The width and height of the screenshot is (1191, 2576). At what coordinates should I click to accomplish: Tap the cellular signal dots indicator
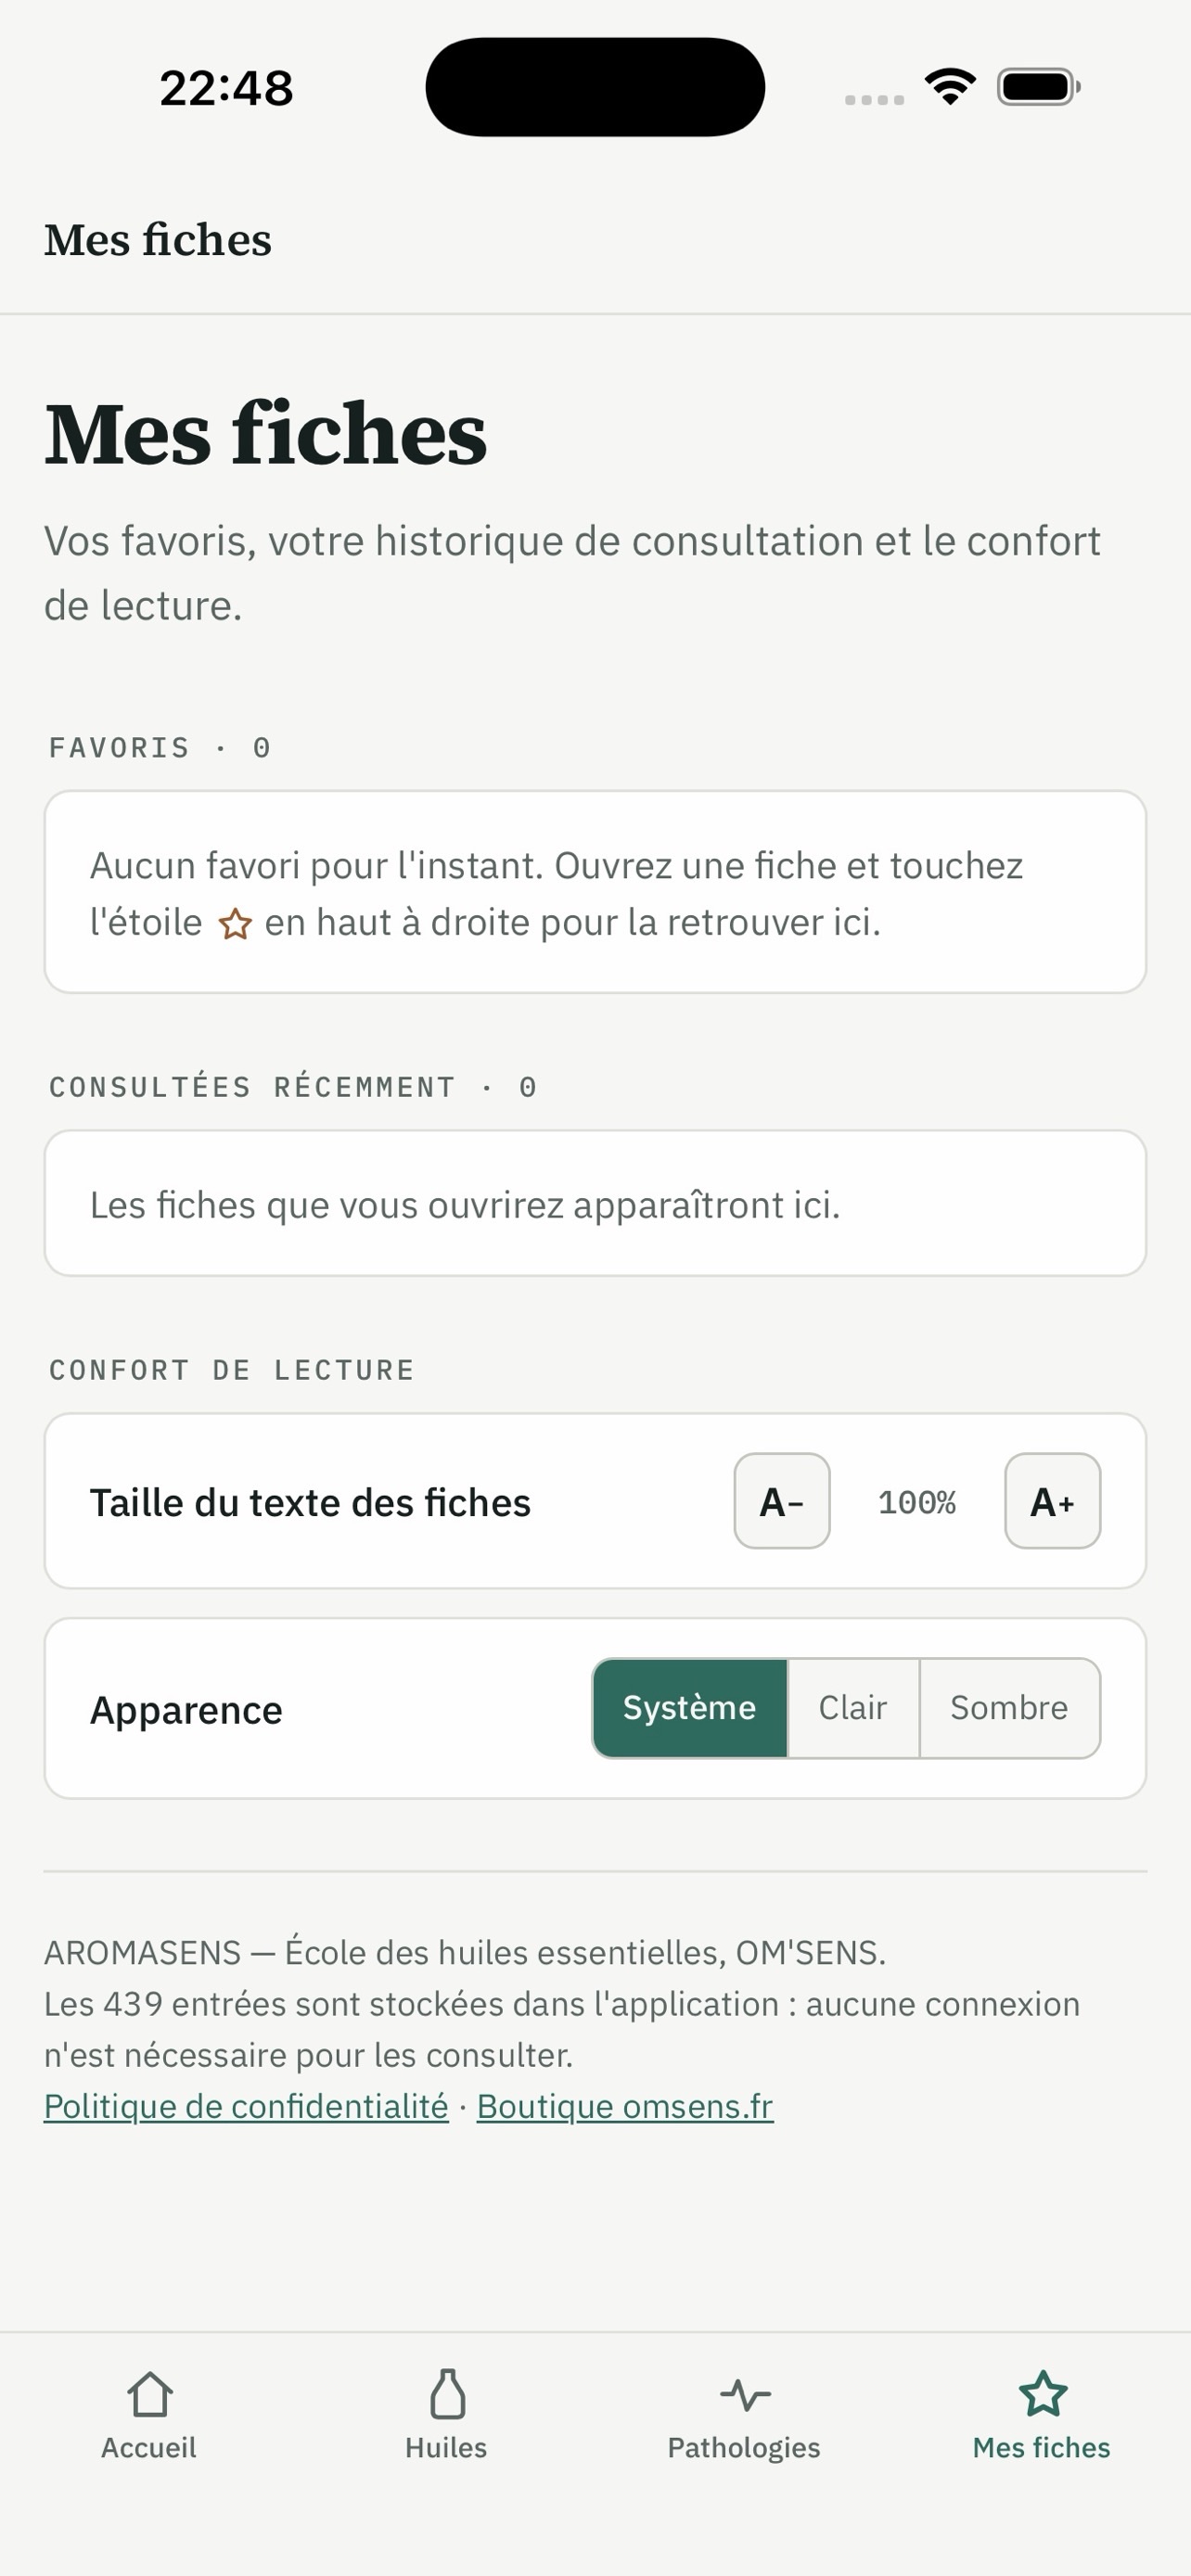[874, 99]
